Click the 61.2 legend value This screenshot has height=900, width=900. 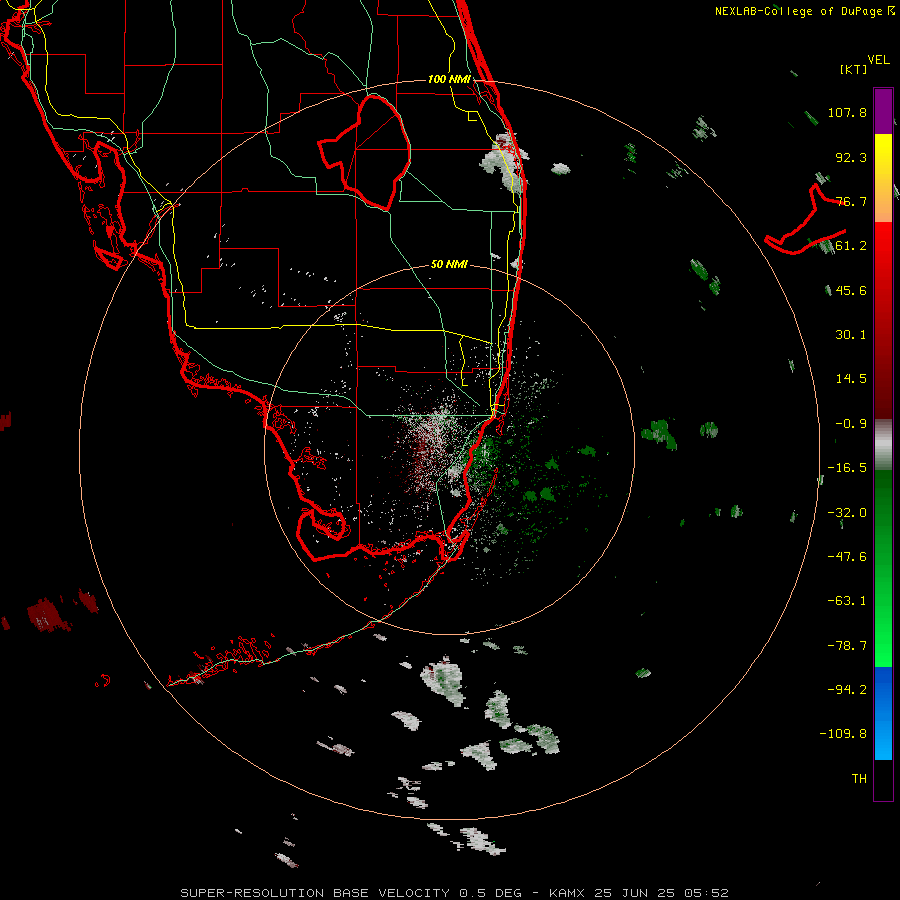(851, 246)
